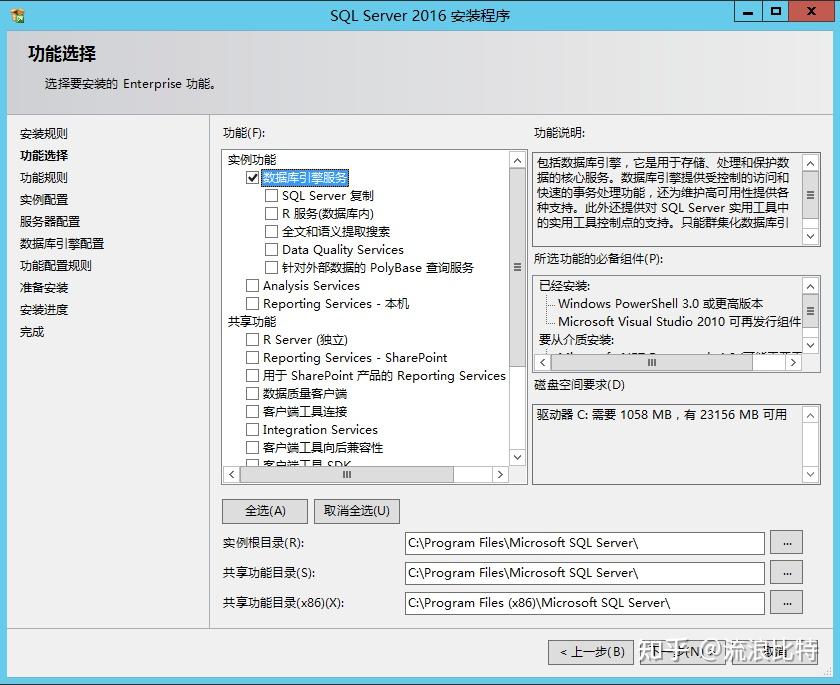
Task: Check Reporting Services - 本机
Action: tap(250, 304)
